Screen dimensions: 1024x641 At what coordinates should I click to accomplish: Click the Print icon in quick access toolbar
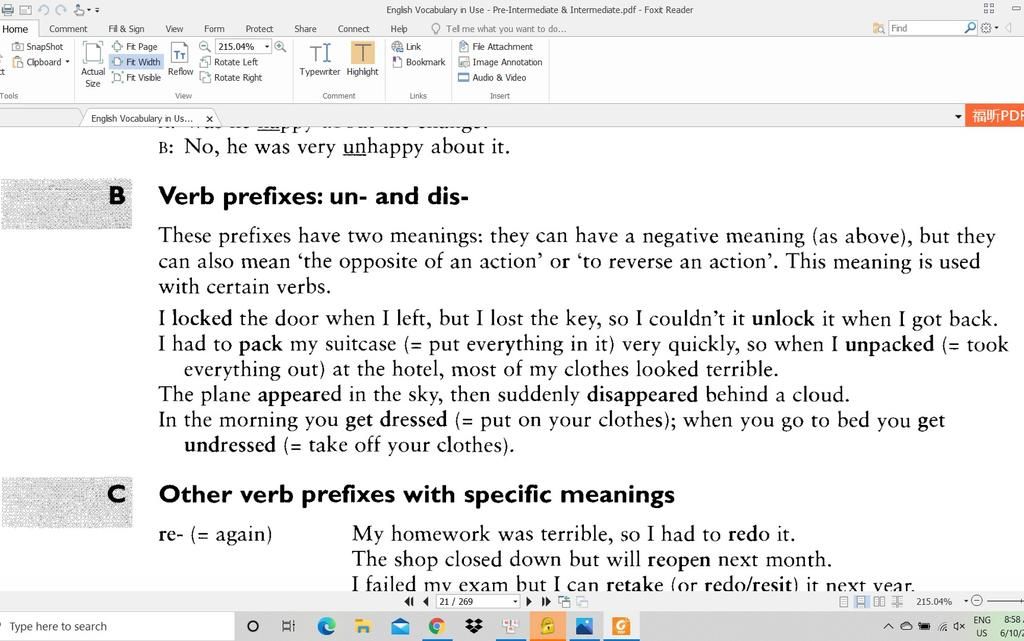click(x=7, y=10)
